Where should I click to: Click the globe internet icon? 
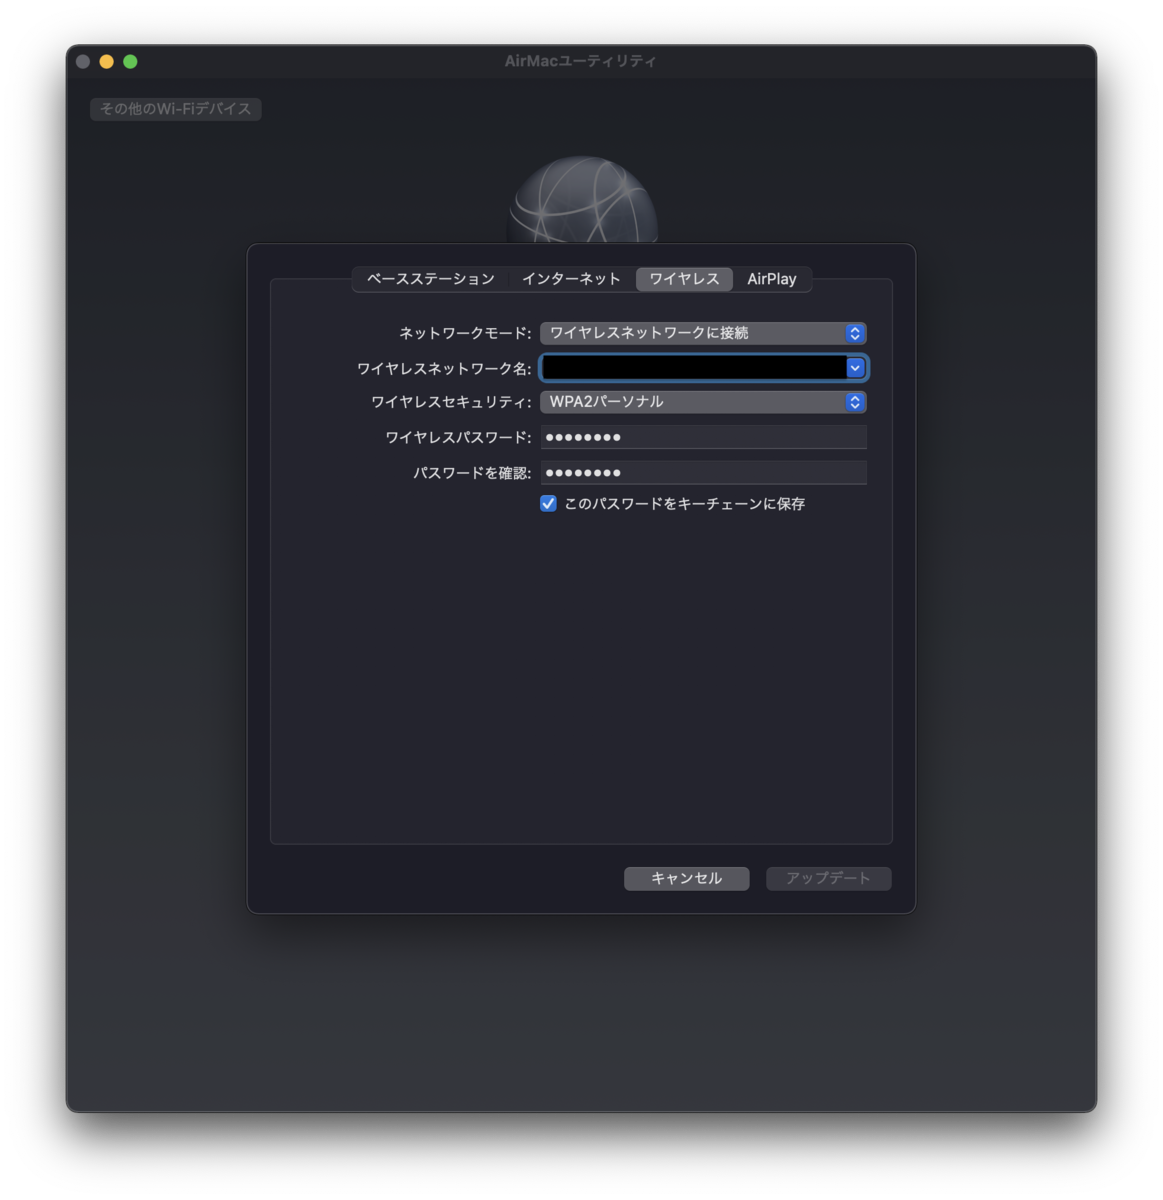pyautogui.click(x=584, y=200)
